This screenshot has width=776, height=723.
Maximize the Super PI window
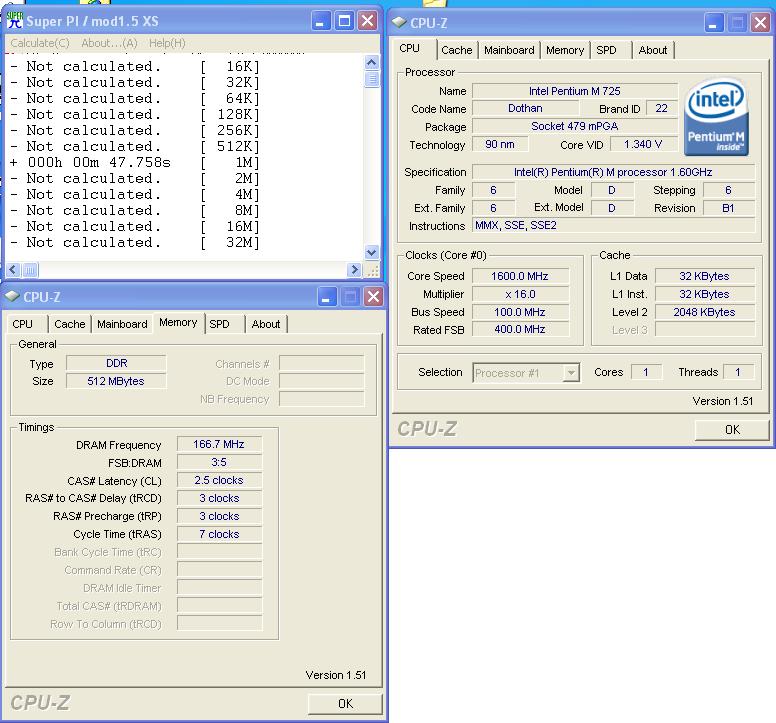(344, 21)
